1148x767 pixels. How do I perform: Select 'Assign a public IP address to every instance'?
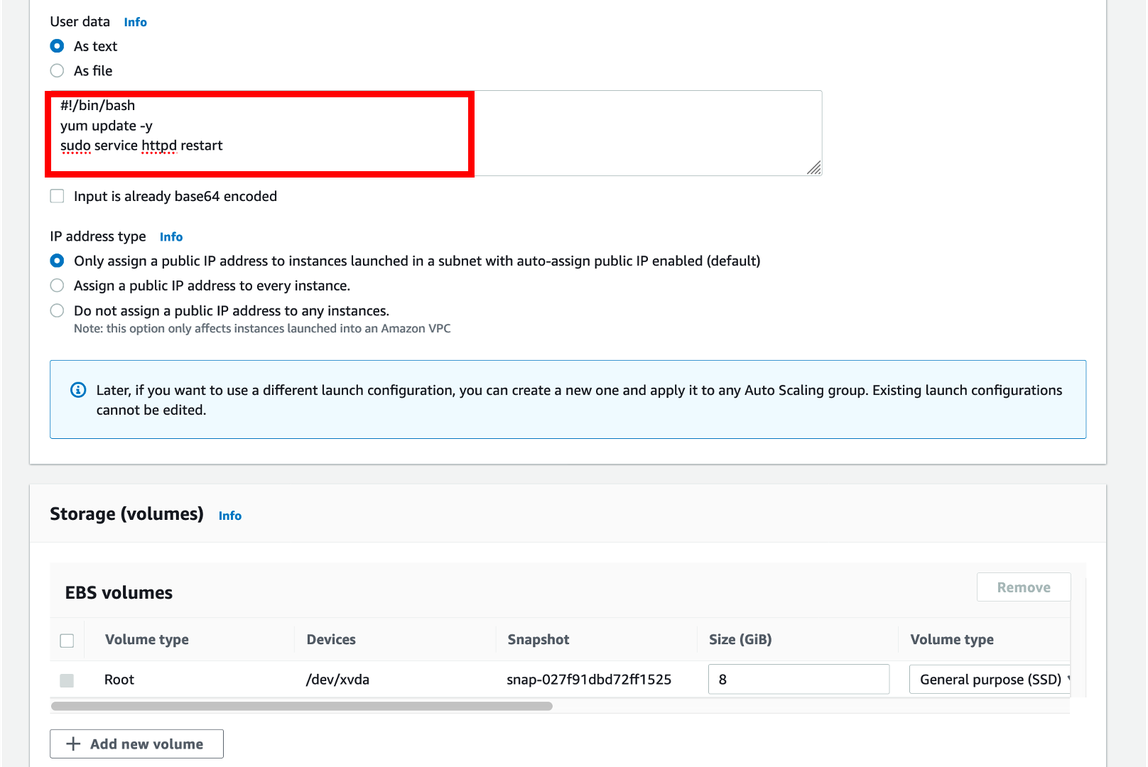pos(57,286)
